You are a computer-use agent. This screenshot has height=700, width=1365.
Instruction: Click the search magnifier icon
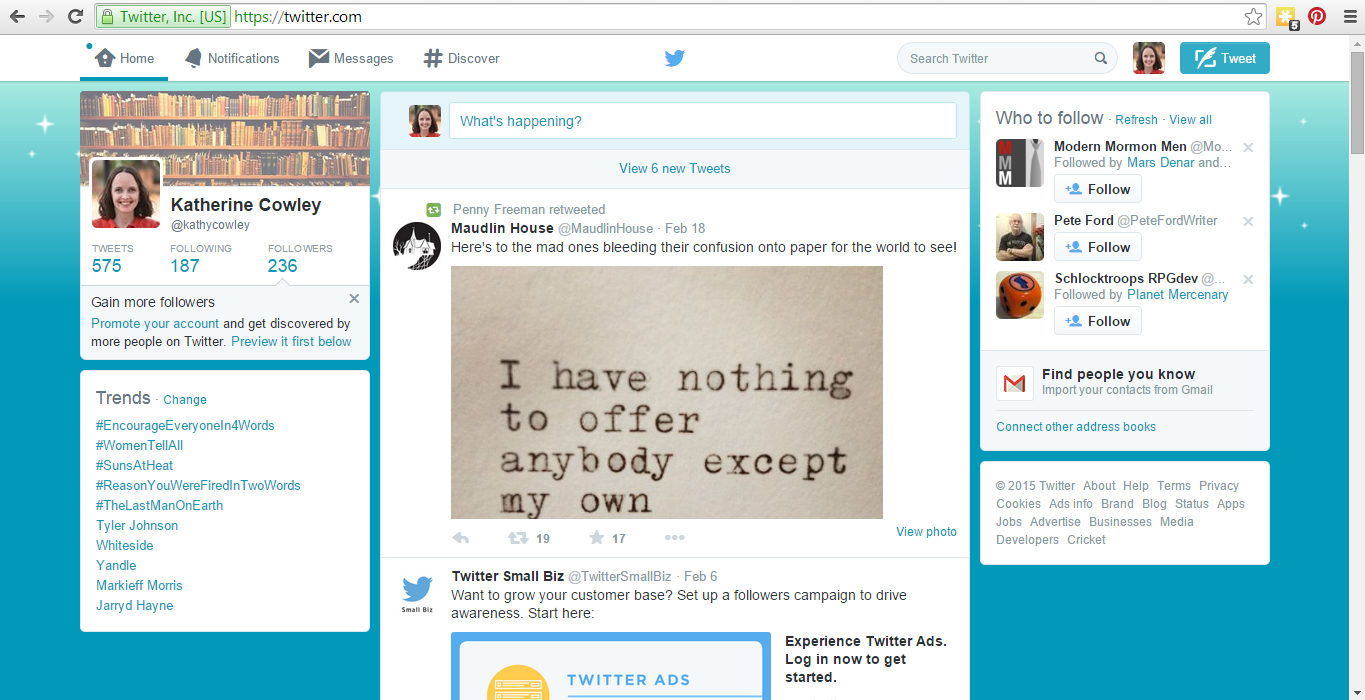(x=1101, y=58)
